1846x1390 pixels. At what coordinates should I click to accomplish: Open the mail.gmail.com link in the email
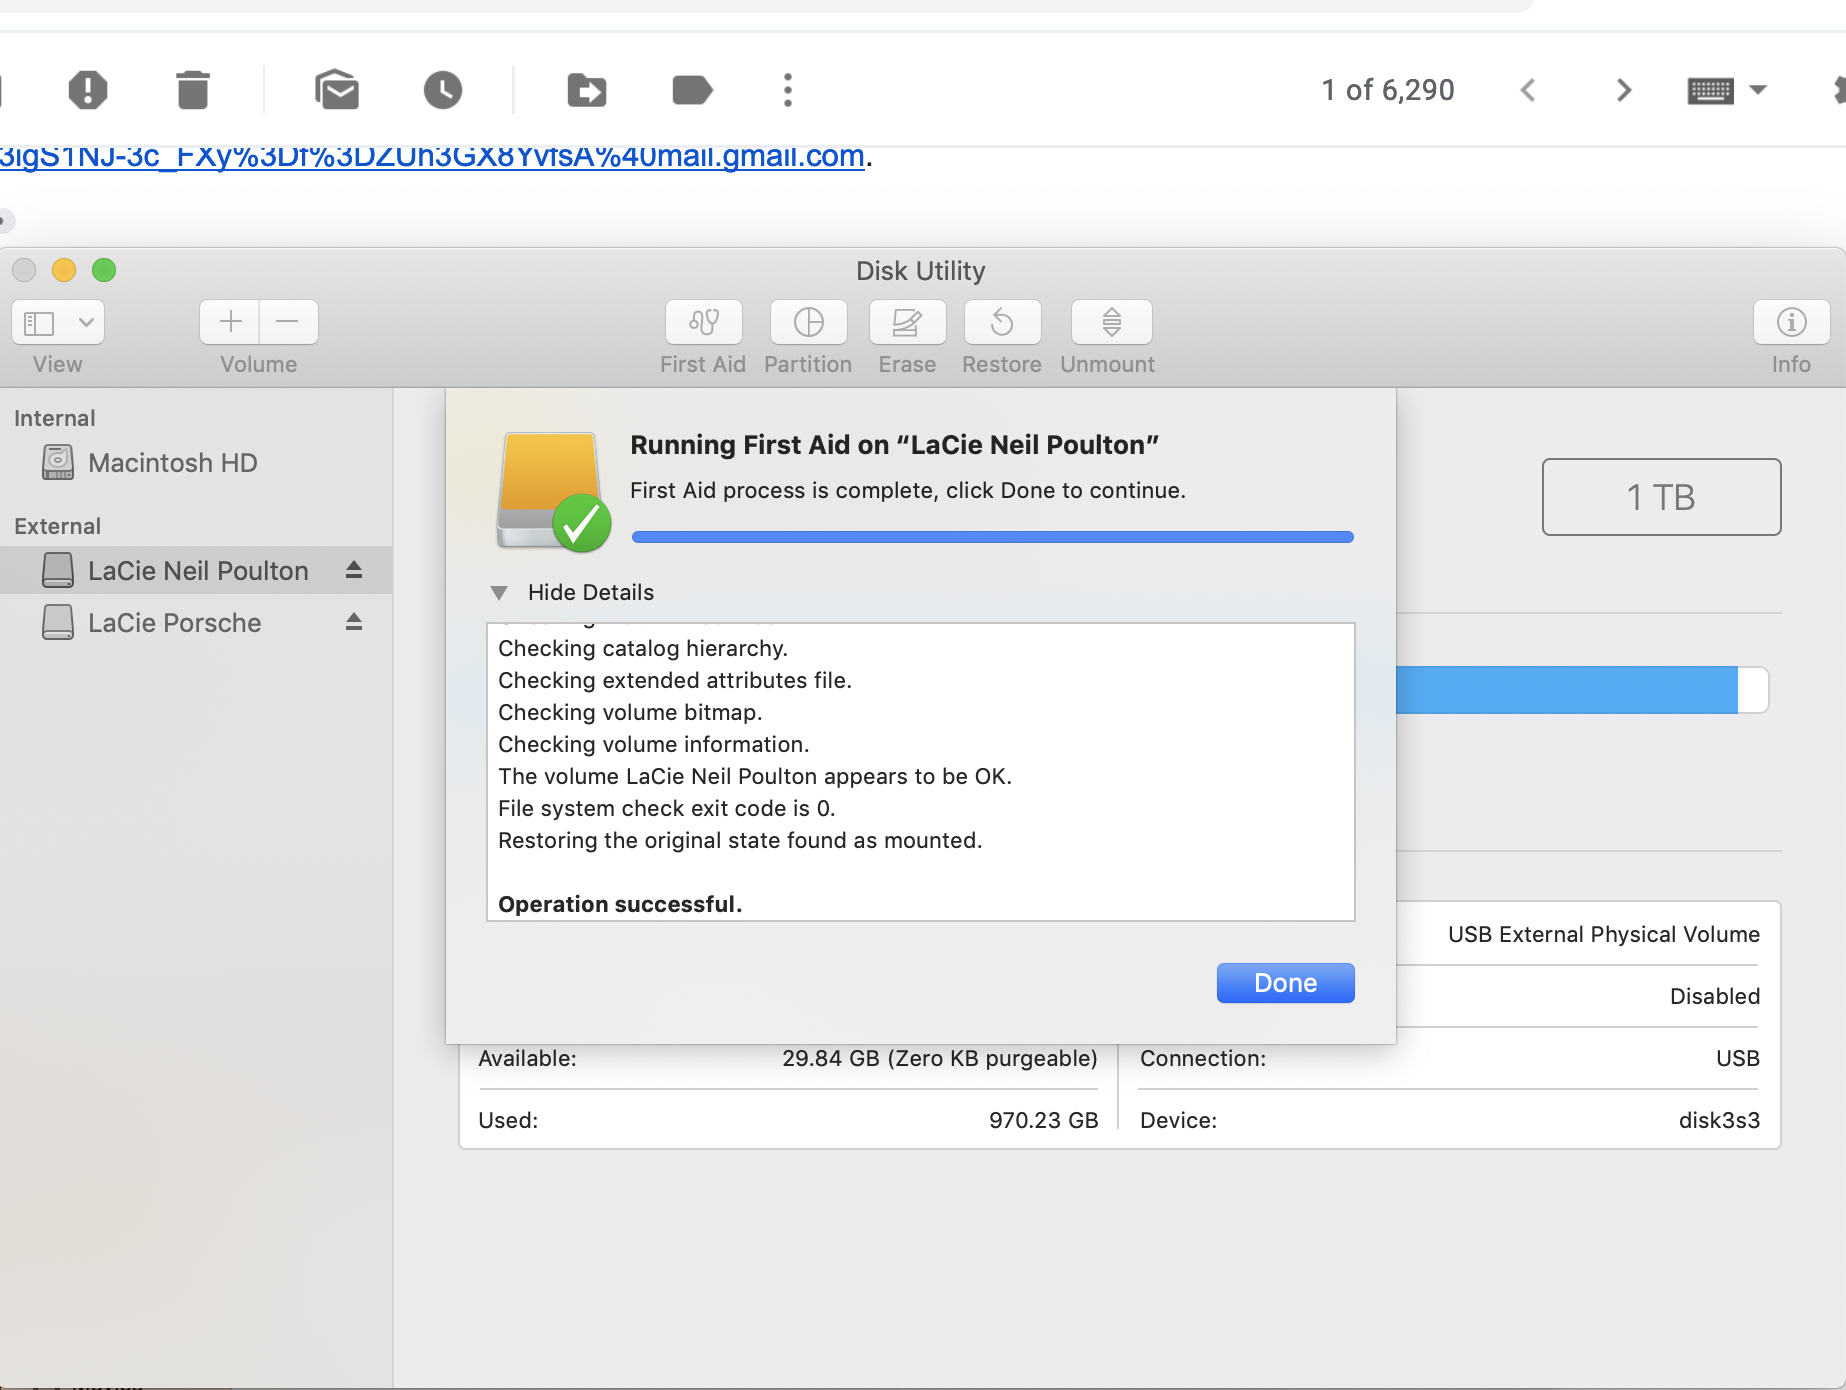[432, 156]
